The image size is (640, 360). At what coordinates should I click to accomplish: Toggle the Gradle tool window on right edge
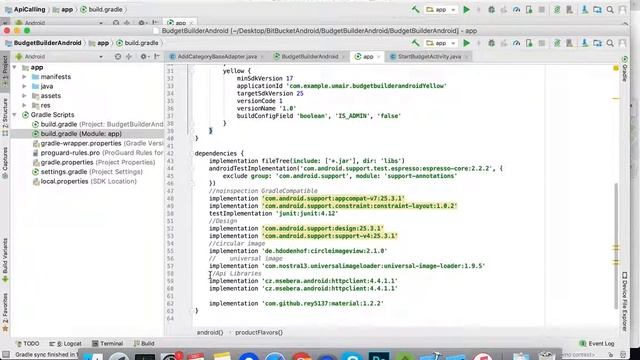point(624,69)
